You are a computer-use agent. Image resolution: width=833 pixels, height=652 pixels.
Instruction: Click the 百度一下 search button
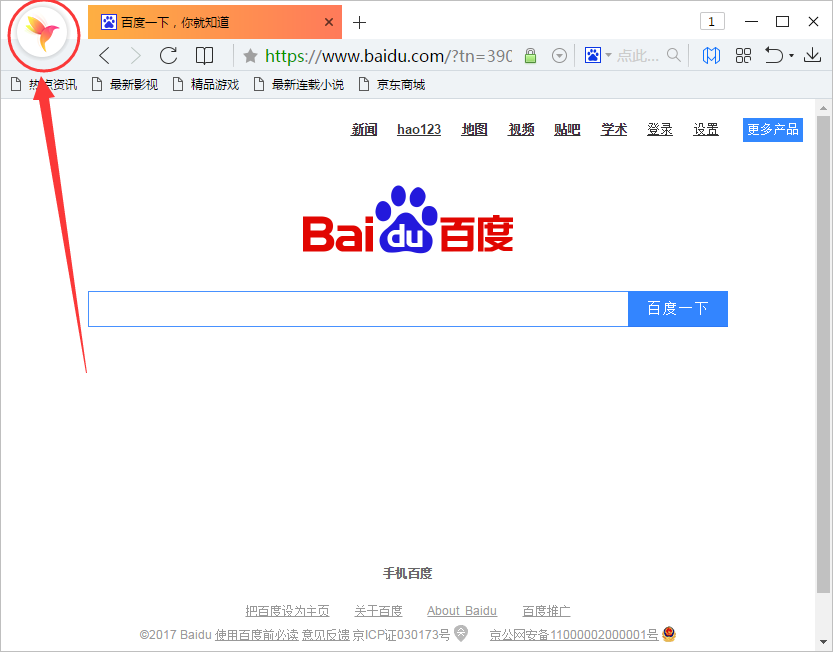coord(677,308)
